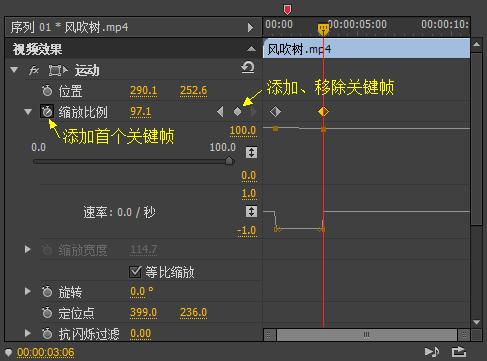Click graph maximum value 100.0
The height and width of the screenshot is (361, 487).
243,130
